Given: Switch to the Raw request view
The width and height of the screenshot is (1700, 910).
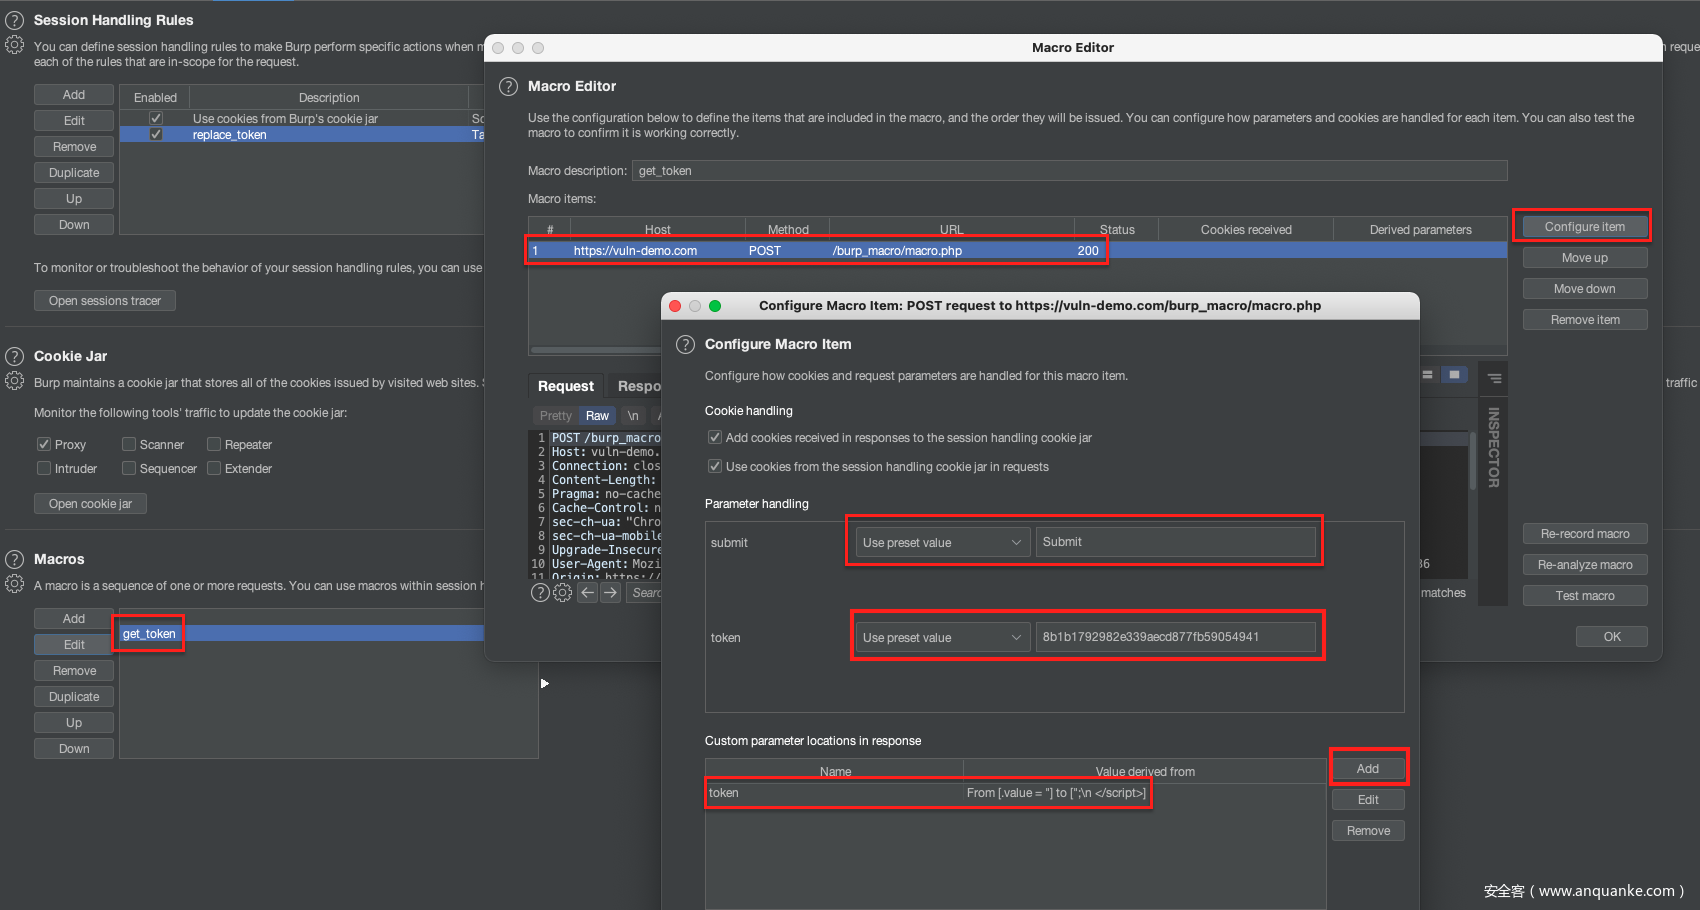Looking at the screenshot, I should pyautogui.click(x=597, y=416).
